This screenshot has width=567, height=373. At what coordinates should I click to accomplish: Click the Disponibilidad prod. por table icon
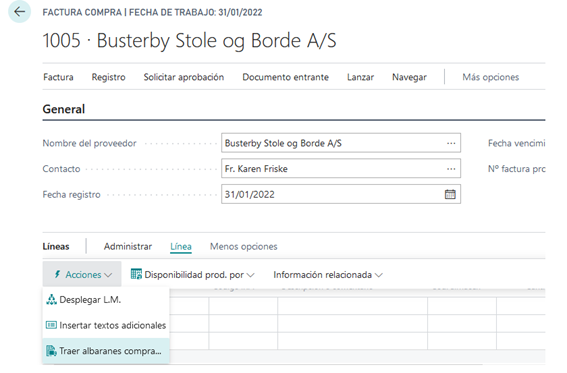(136, 274)
